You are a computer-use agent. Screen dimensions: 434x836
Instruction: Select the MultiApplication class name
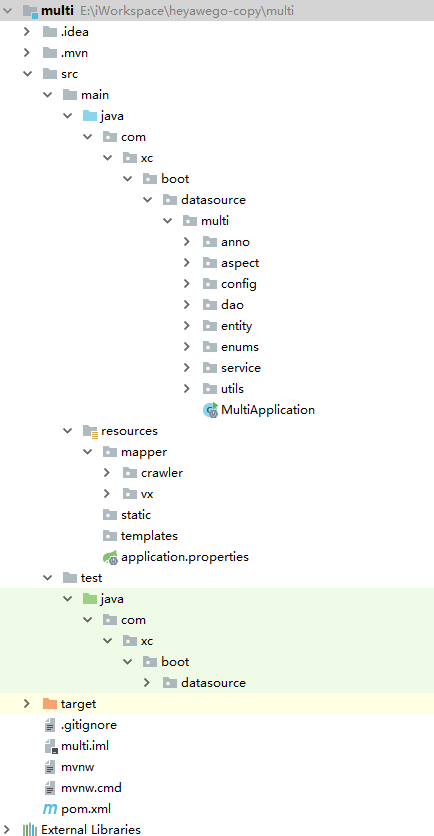[268, 410]
